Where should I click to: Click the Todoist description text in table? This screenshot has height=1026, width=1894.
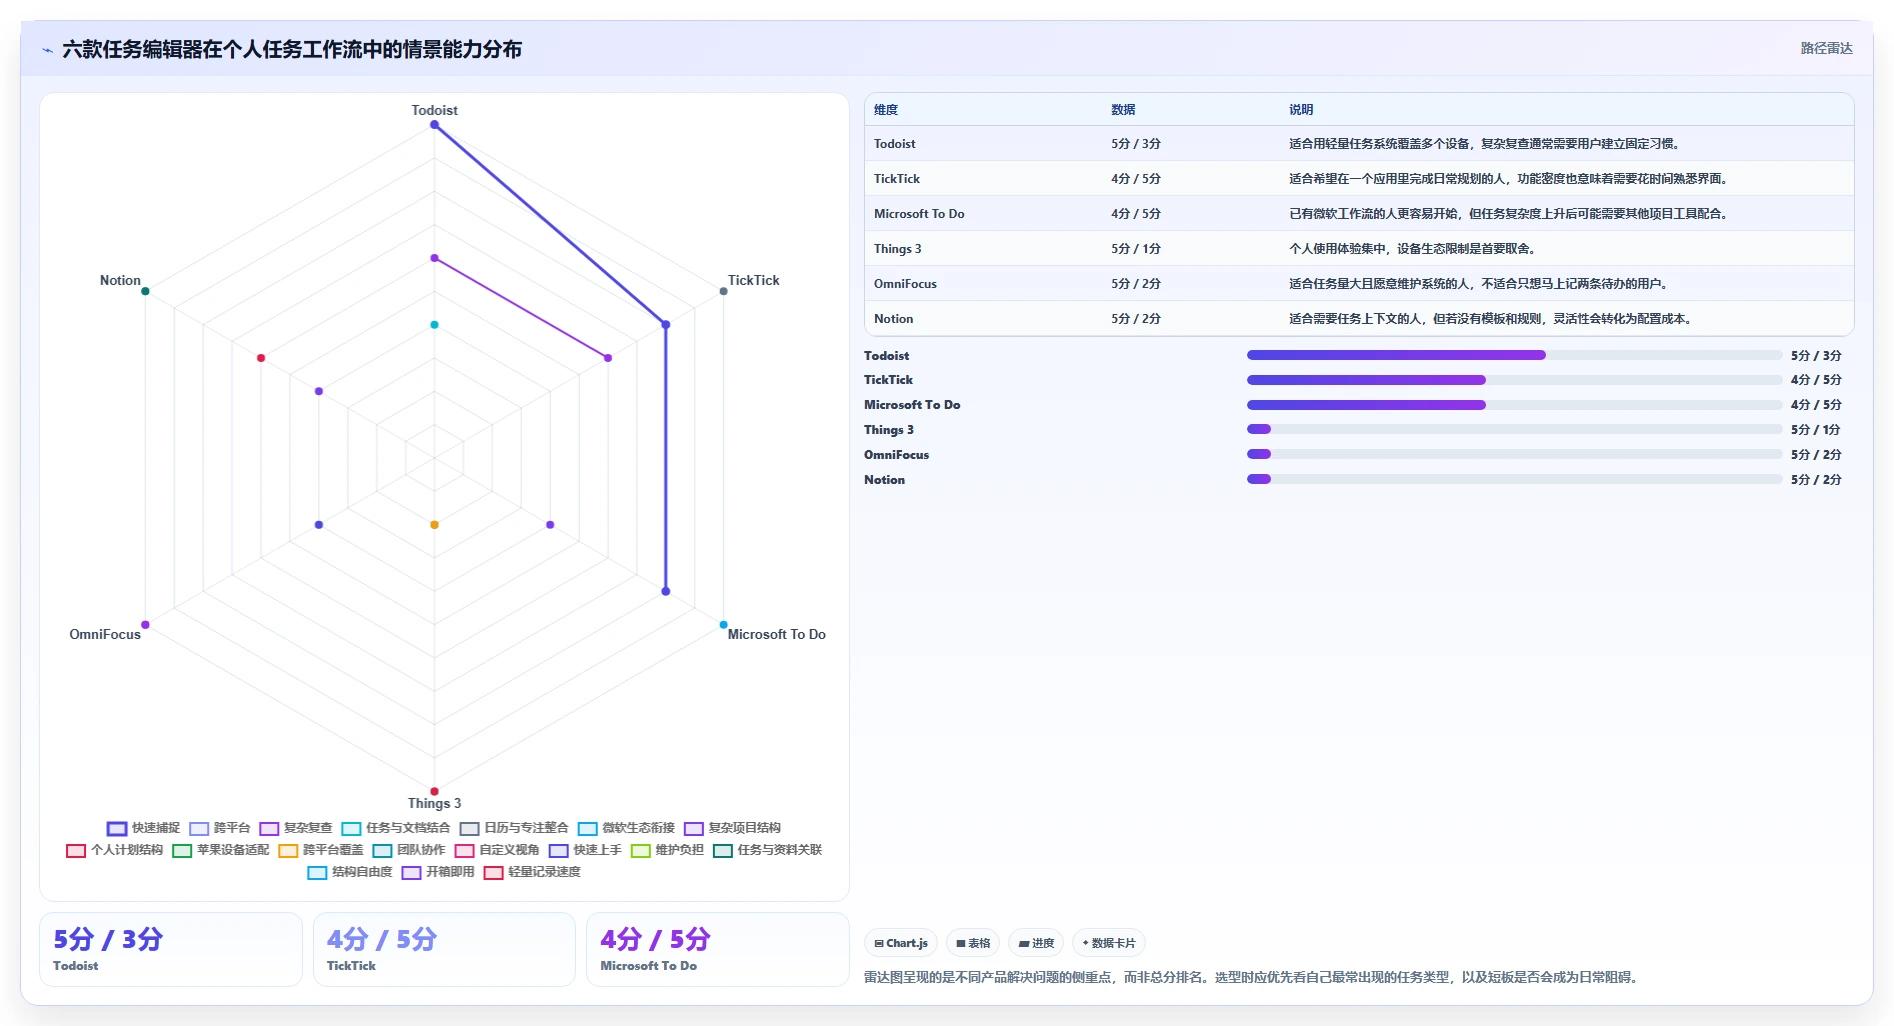click(x=1485, y=144)
